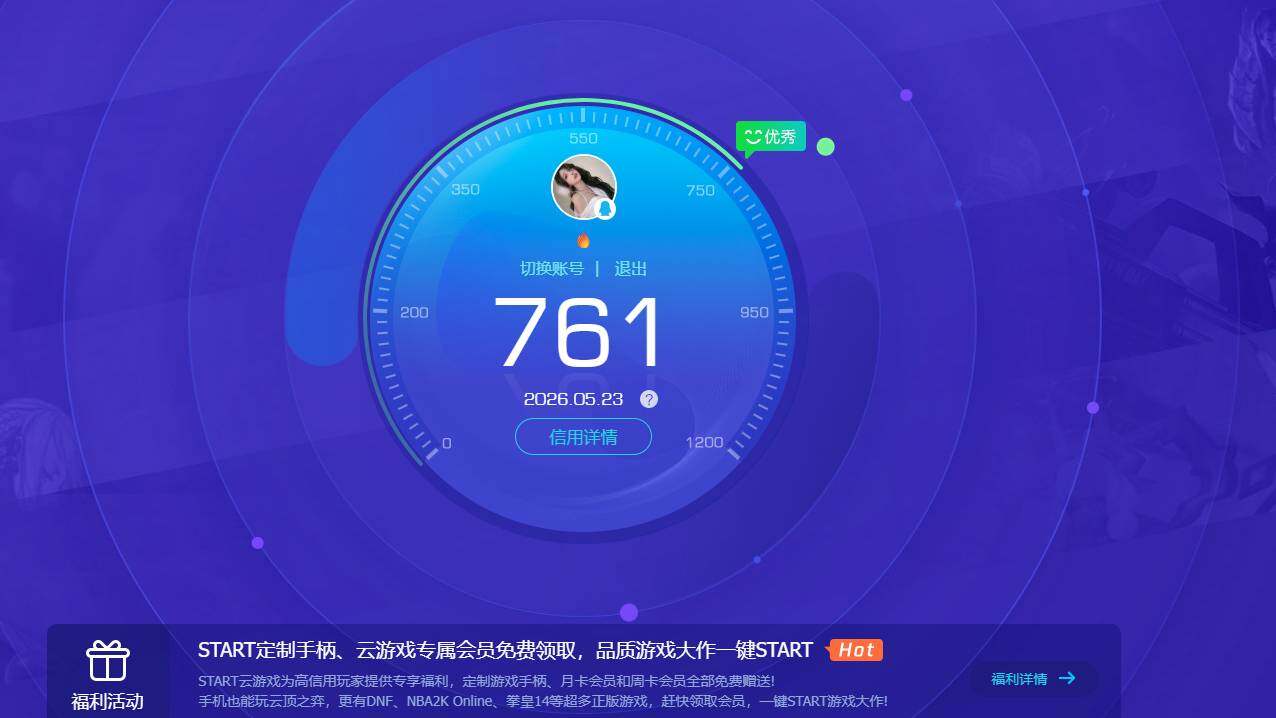Click 切换账号 to switch account

[x=552, y=269]
